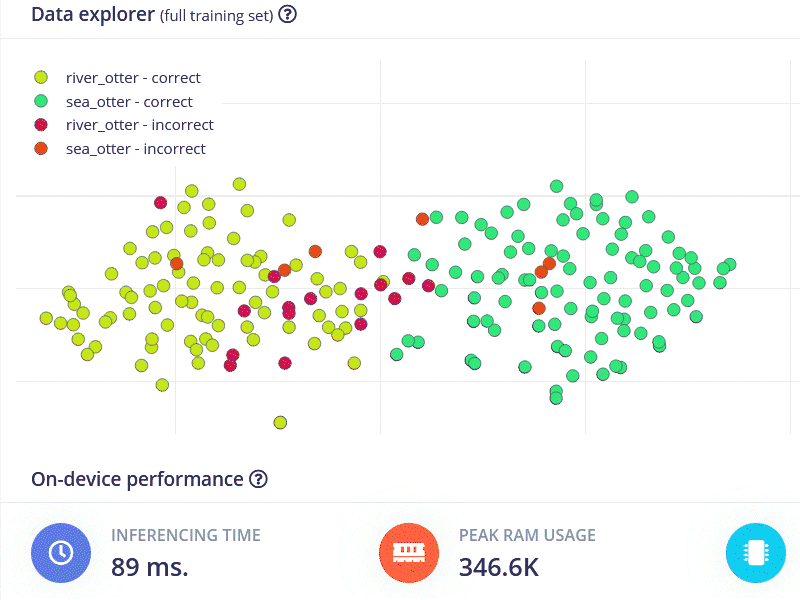Click the orange sea_otter incorrect legend dot
This screenshot has height=600, width=800.
tap(41, 149)
